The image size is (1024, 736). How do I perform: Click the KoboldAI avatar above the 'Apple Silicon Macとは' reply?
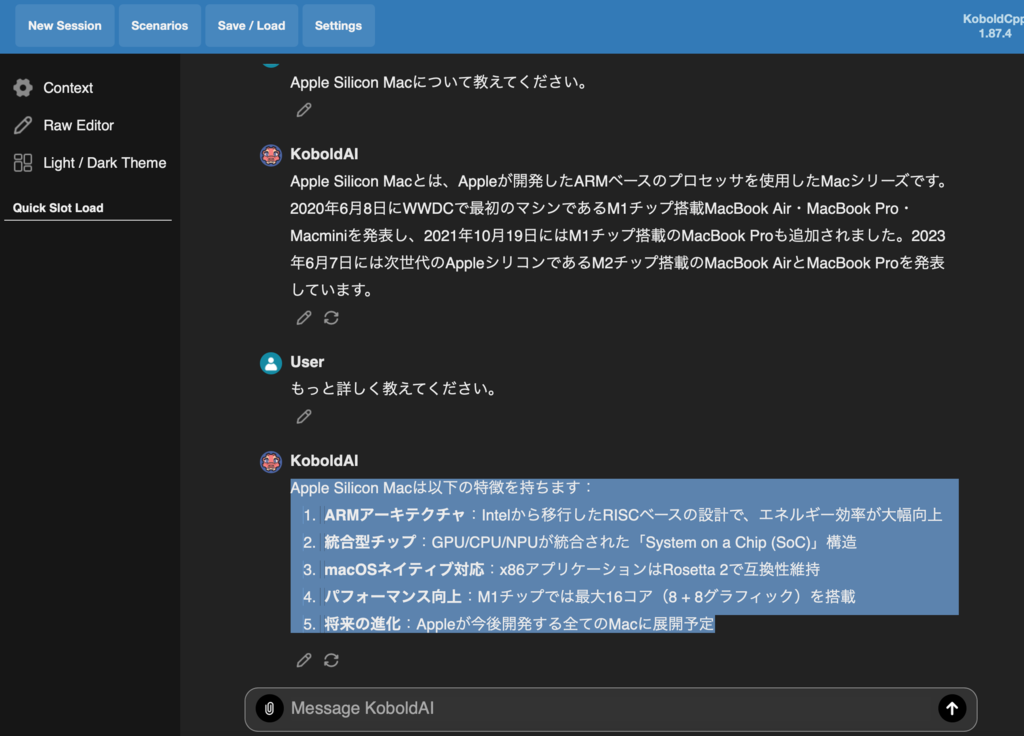click(271, 155)
